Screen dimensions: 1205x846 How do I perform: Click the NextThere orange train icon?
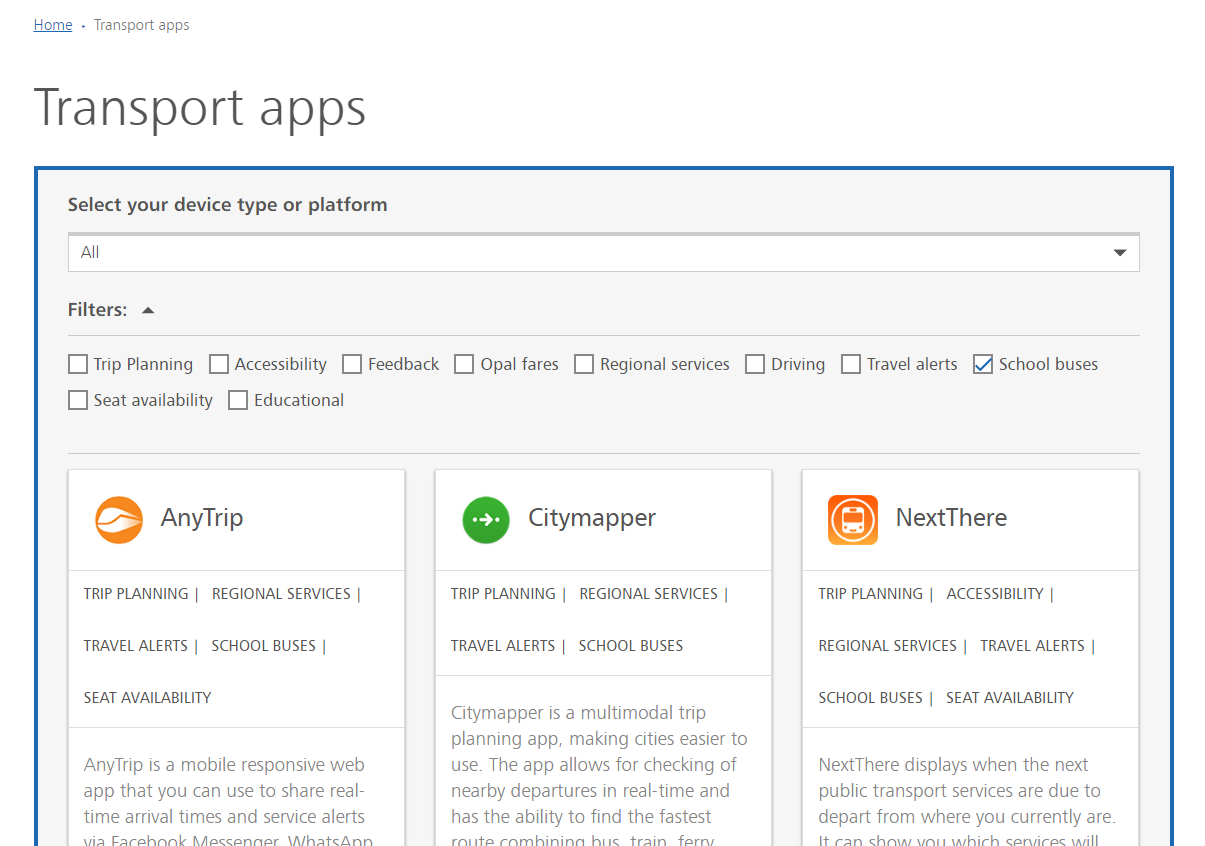pyautogui.click(x=853, y=520)
